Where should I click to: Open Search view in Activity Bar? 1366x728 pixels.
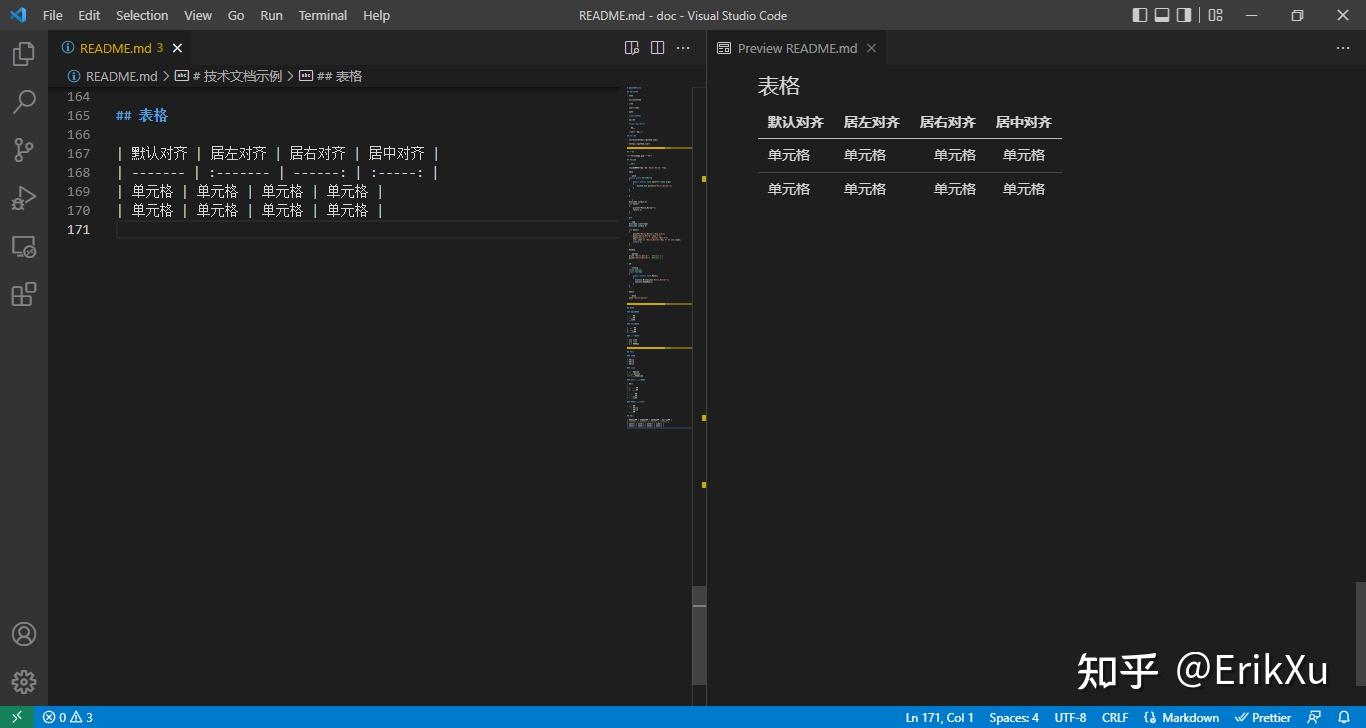click(x=24, y=102)
